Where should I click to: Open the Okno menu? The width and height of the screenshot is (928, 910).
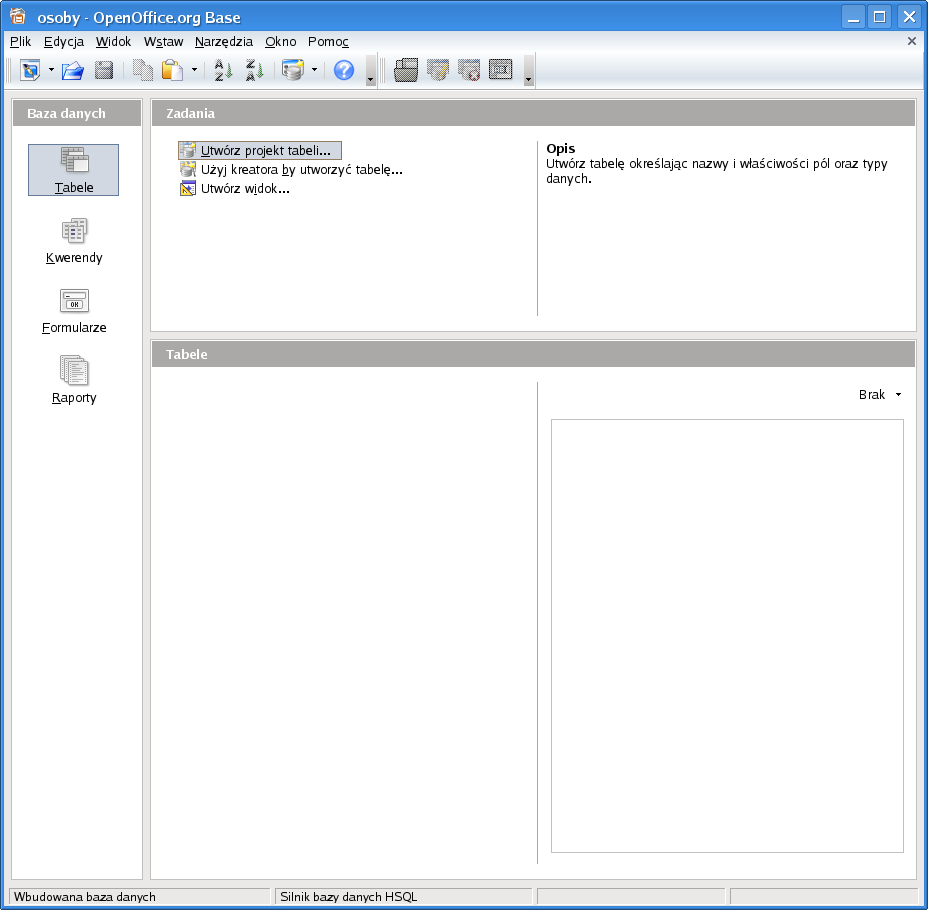point(281,41)
